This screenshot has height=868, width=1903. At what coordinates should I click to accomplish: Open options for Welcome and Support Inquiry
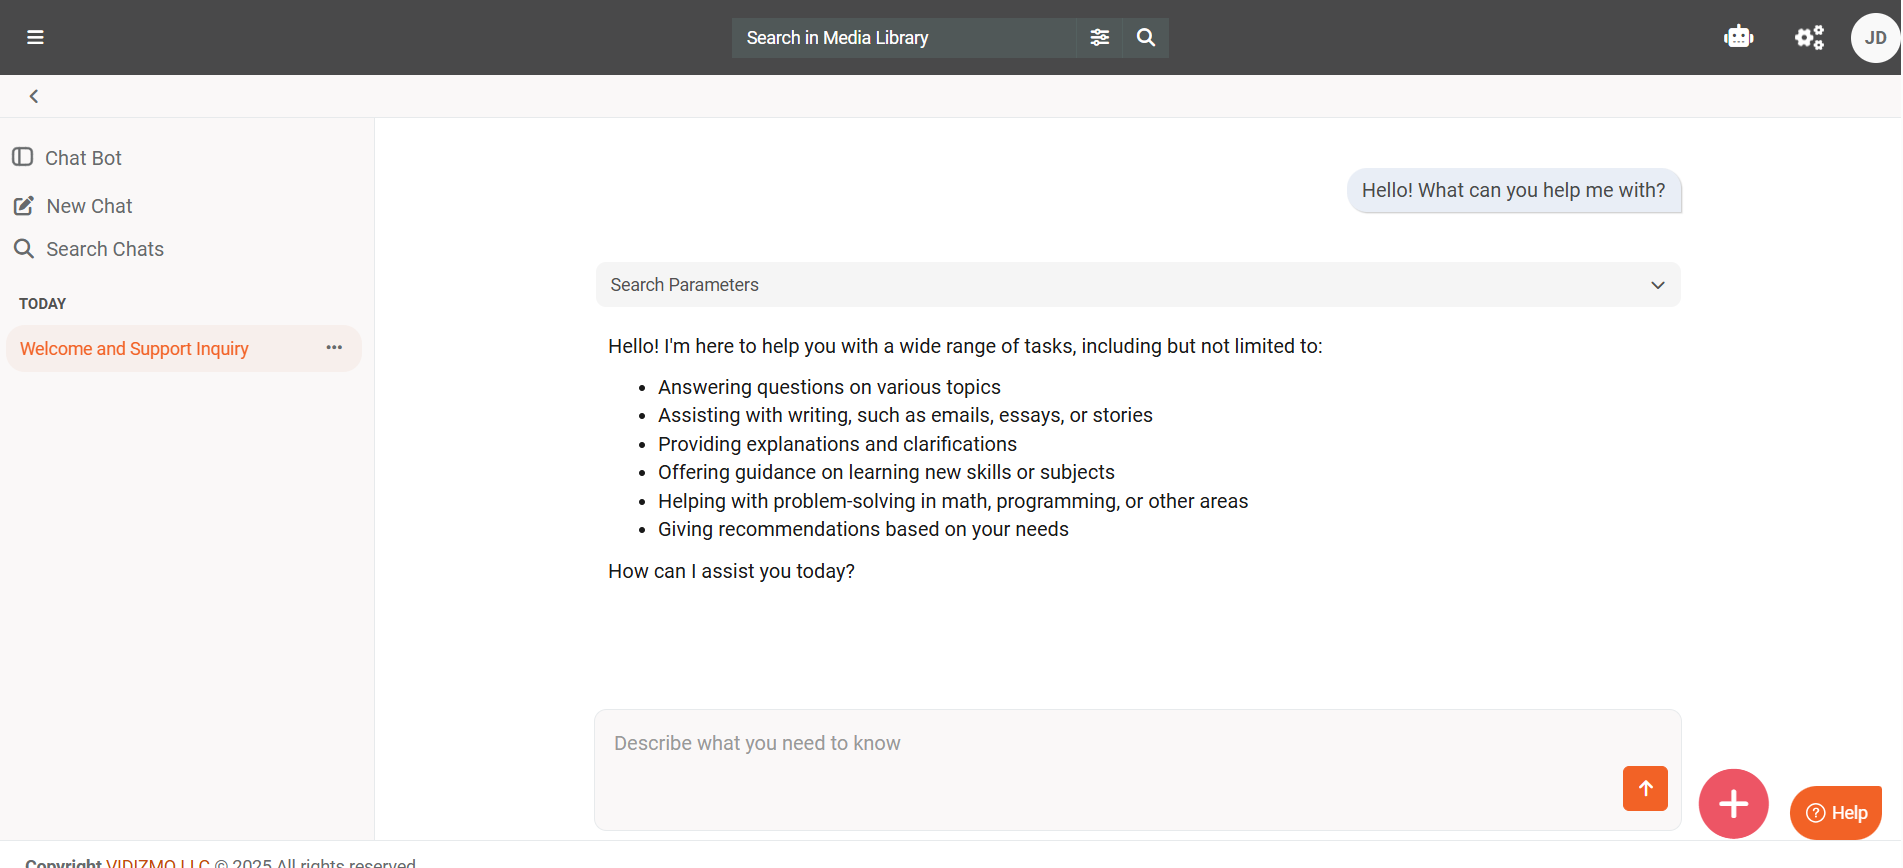334,348
